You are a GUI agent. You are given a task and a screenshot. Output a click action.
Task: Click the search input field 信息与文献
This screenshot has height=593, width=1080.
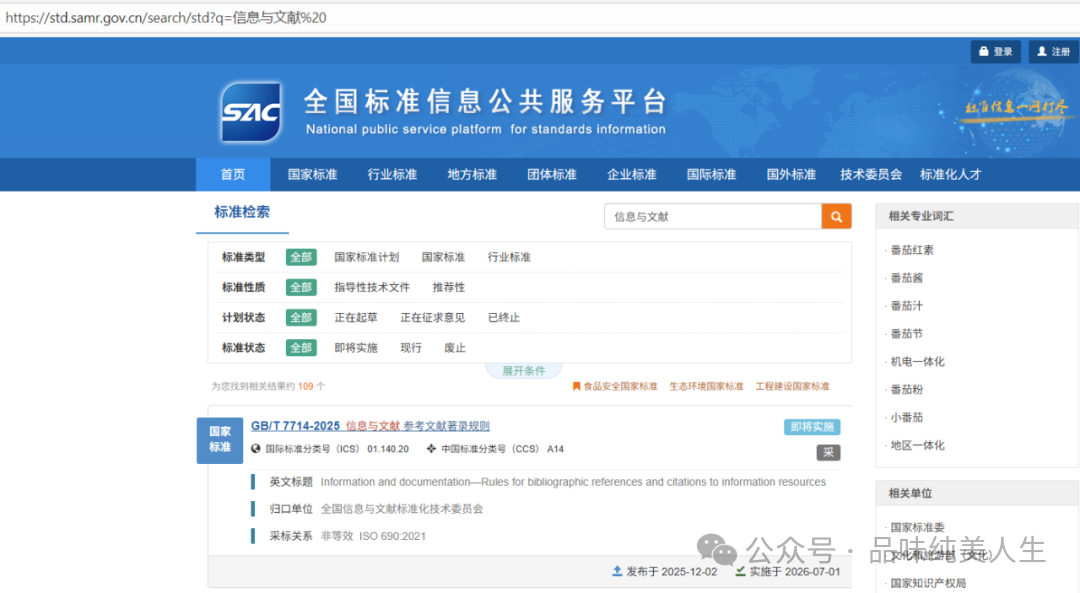pyautogui.click(x=712, y=216)
